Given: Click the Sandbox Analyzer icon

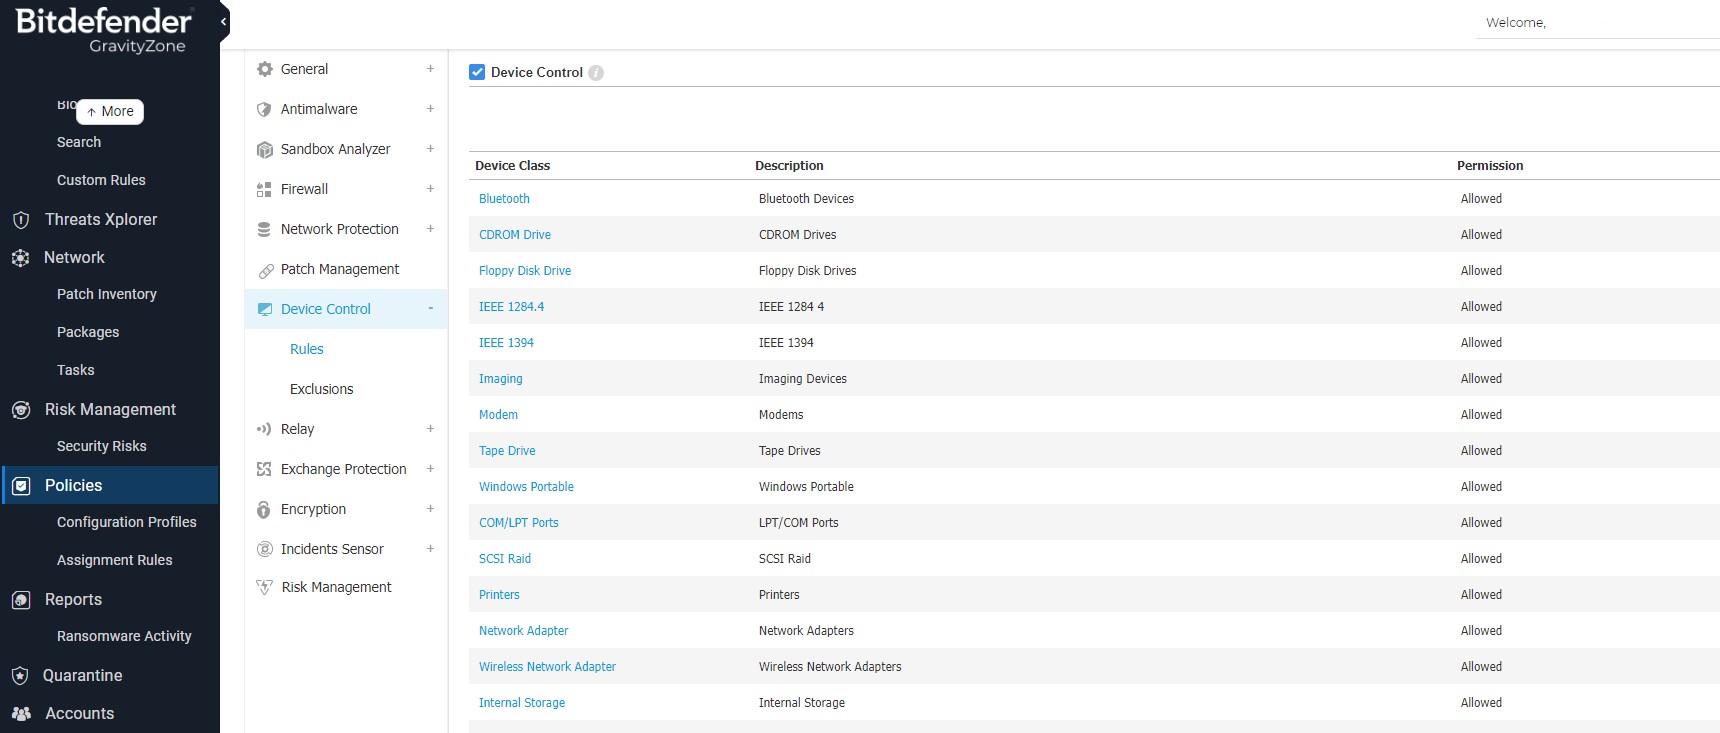Looking at the screenshot, I should click(265, 149).
